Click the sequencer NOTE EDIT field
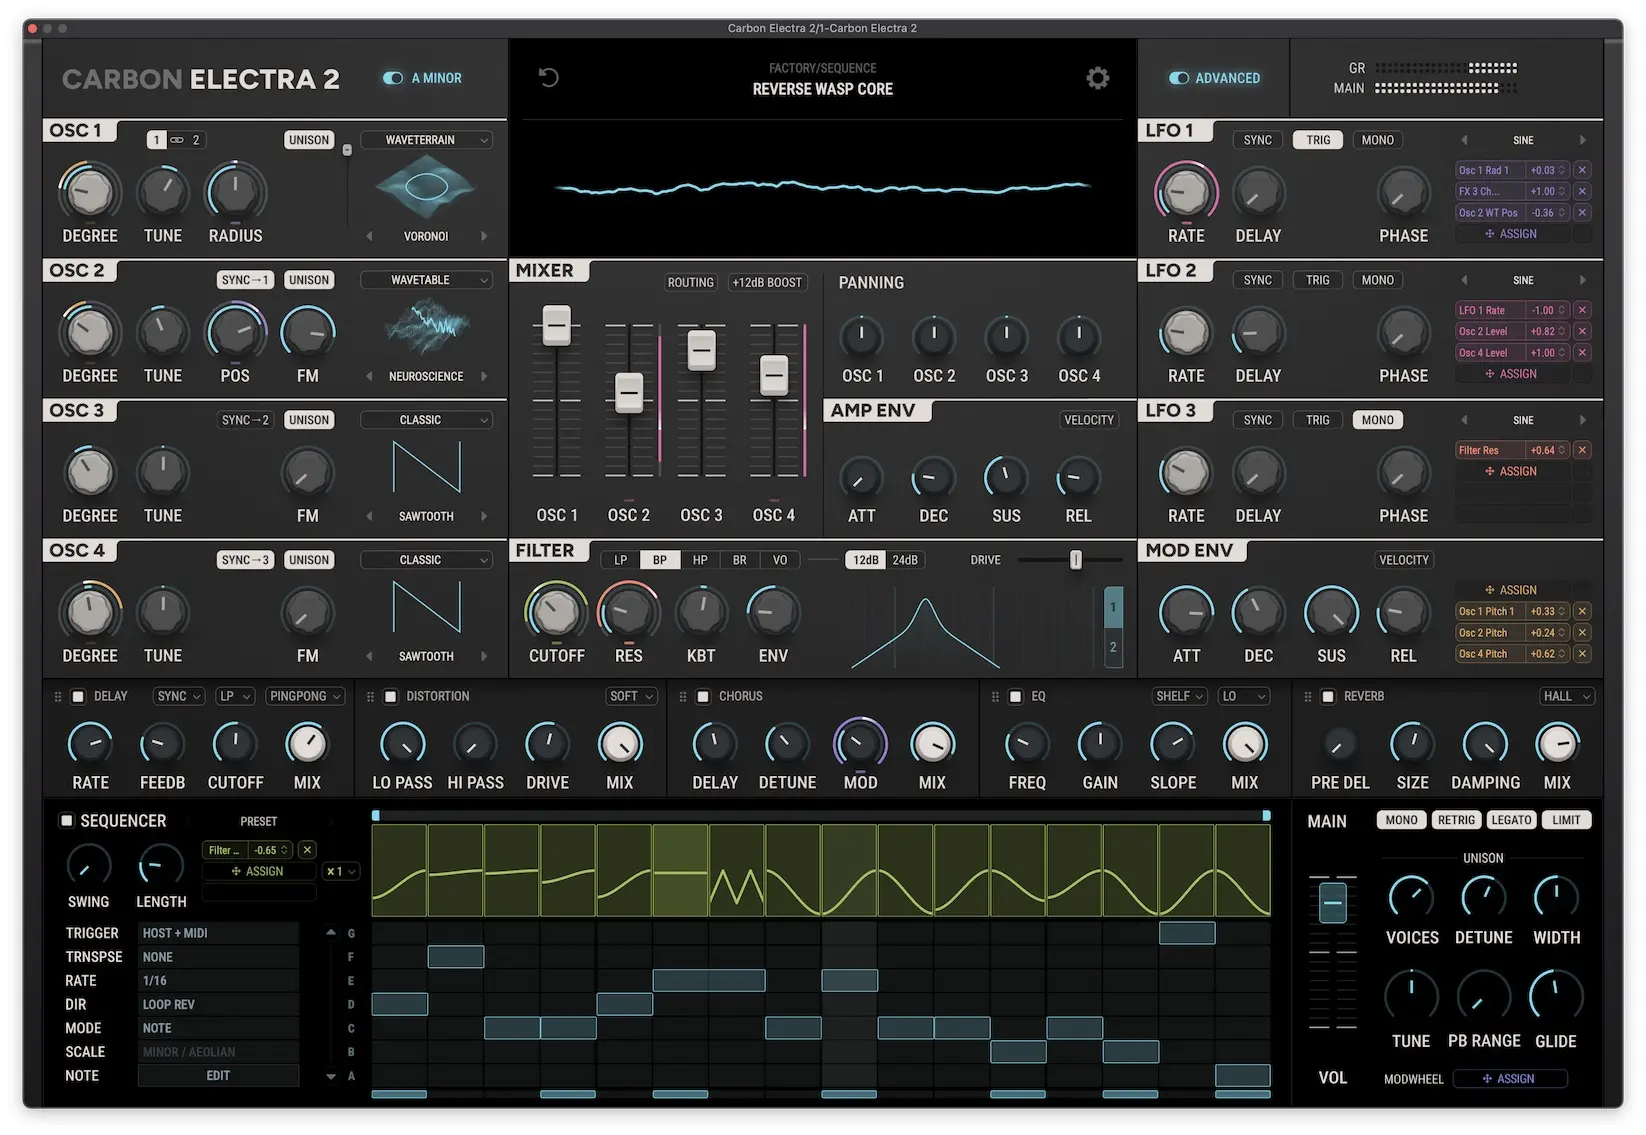Screen dimensions: 1646x1135 click(x=218, y=1076)
